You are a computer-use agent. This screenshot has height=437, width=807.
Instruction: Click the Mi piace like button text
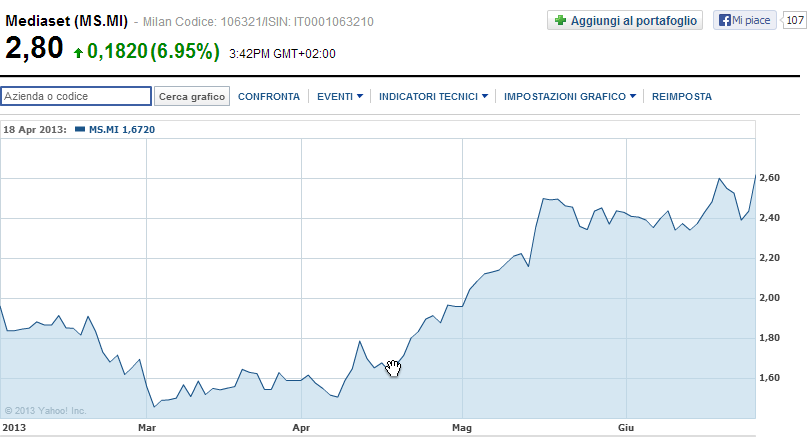pyautogui.click(x=752, y=20)
